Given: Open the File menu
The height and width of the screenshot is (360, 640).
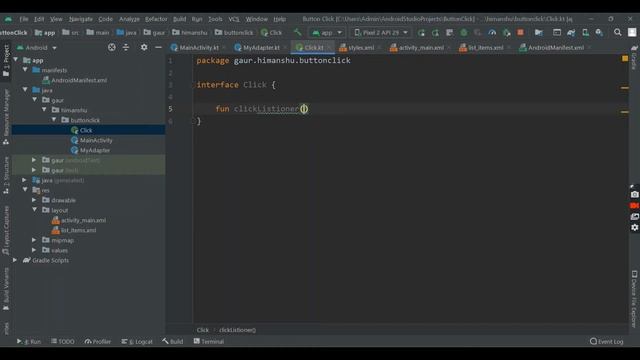Looking at the screenshot, I should 24,19.
